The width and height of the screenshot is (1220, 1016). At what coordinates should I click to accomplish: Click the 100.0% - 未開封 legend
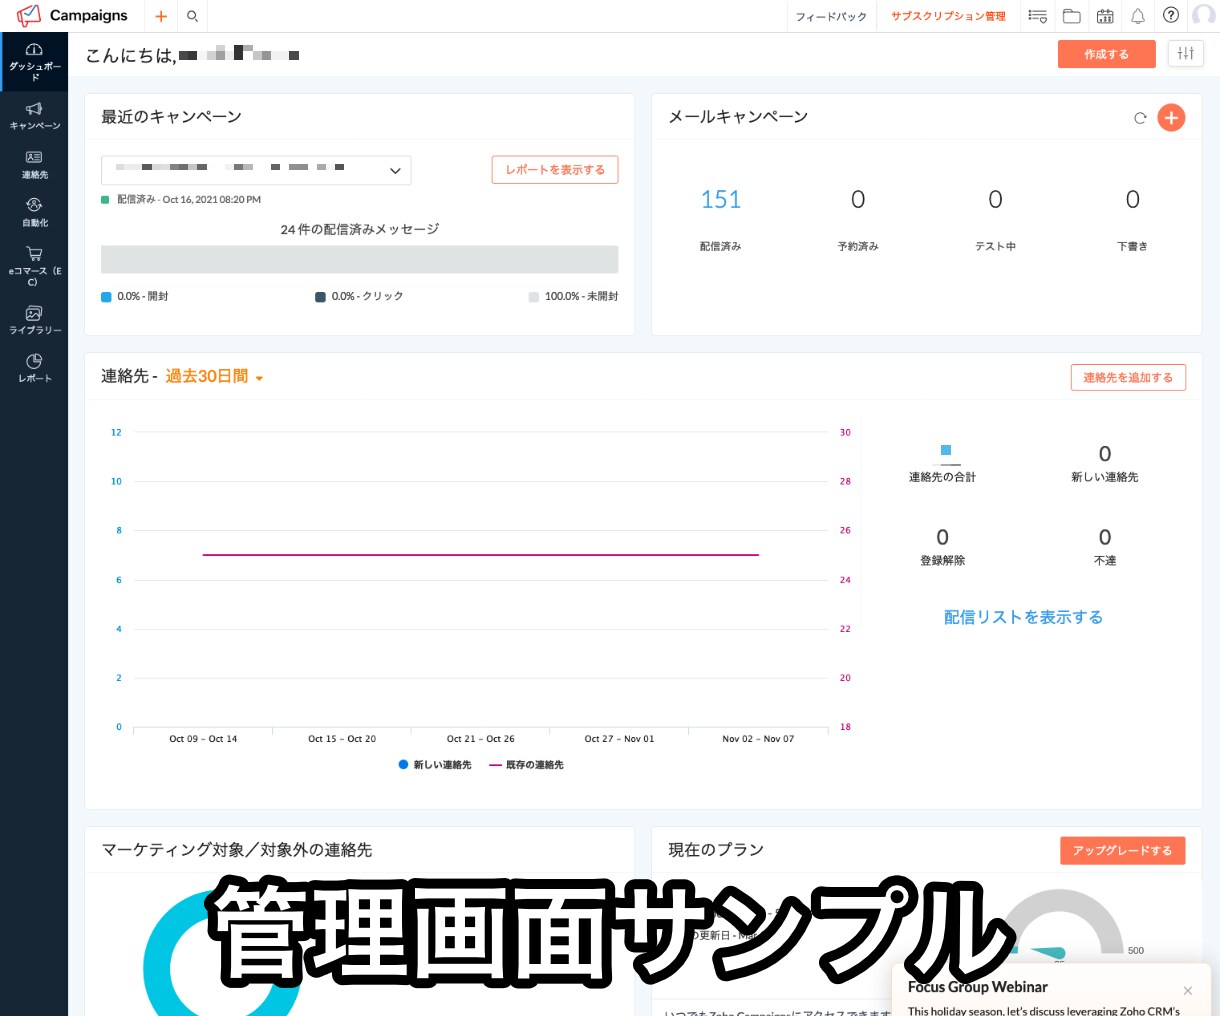(573, 297)
